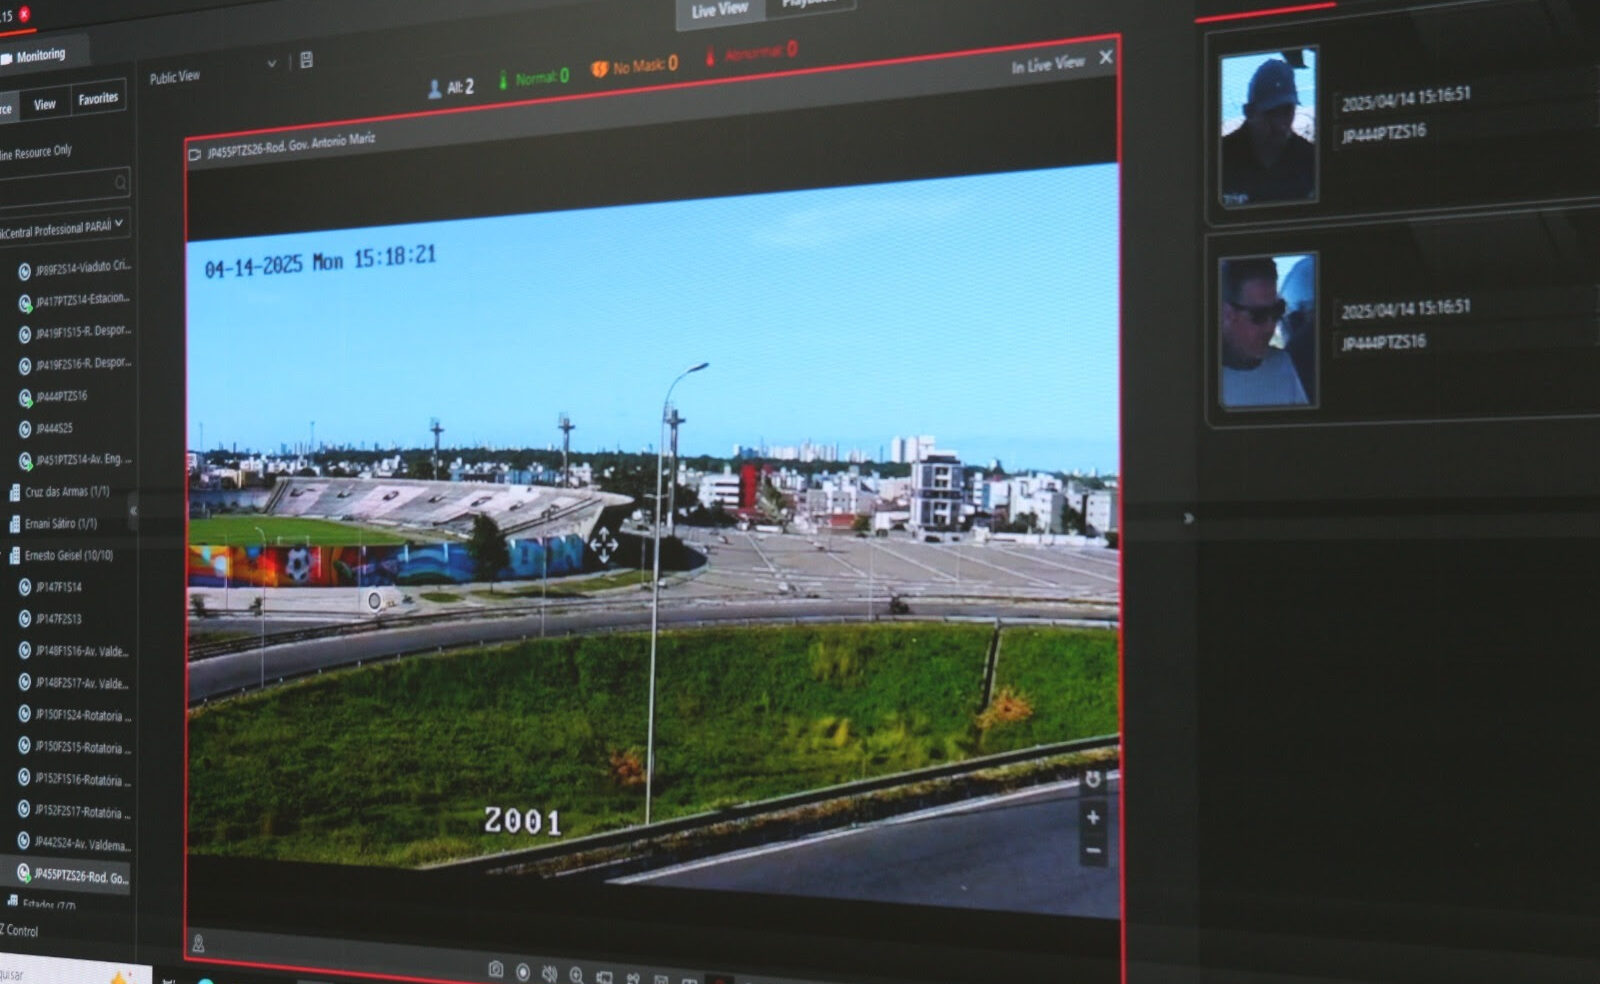Toggle the Online Resource Only option
Image resolution: width=1600 pixels, height=984 pixels.
coord(36,152)
